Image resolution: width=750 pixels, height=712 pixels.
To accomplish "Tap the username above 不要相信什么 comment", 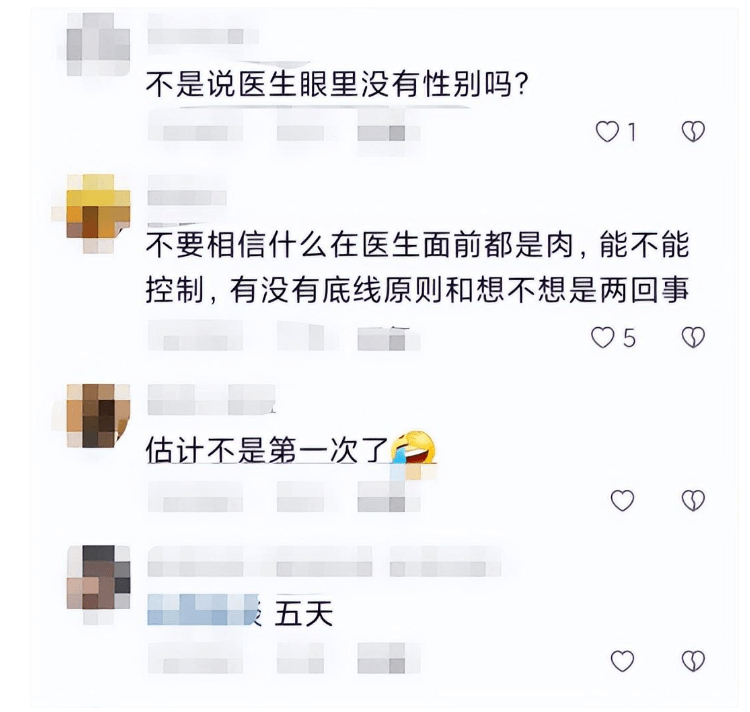I will (187, 197).
